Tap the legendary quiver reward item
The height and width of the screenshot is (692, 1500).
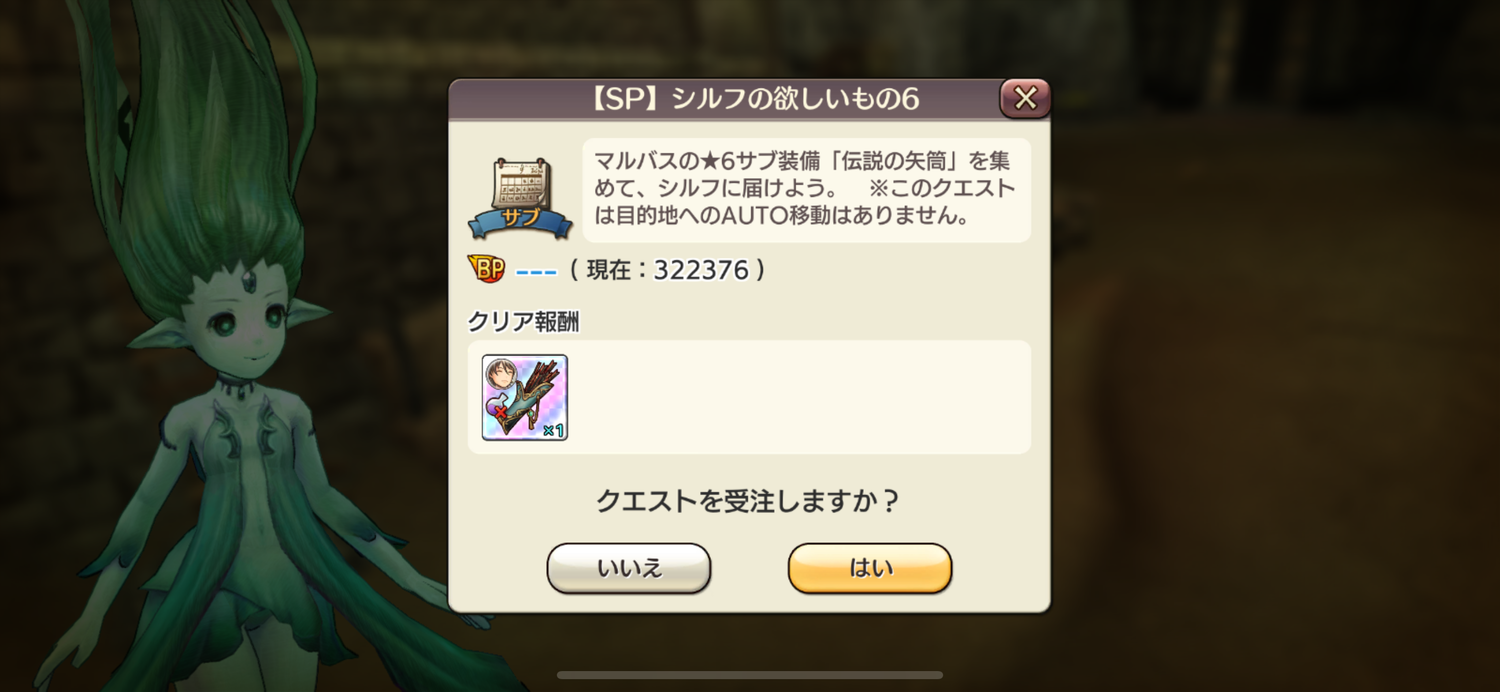(525, 397)
